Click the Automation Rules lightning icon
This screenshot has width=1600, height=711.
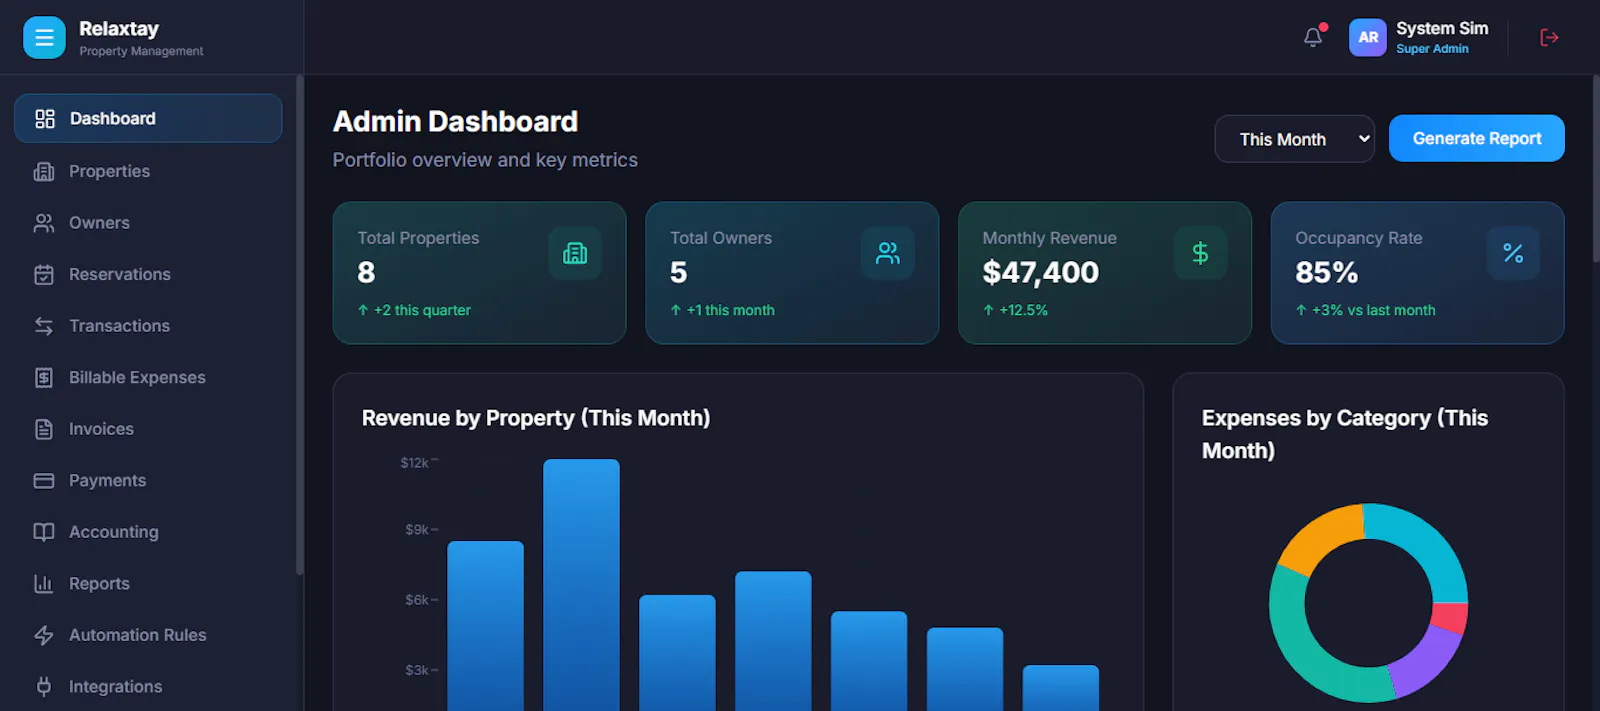pos(44,635)
